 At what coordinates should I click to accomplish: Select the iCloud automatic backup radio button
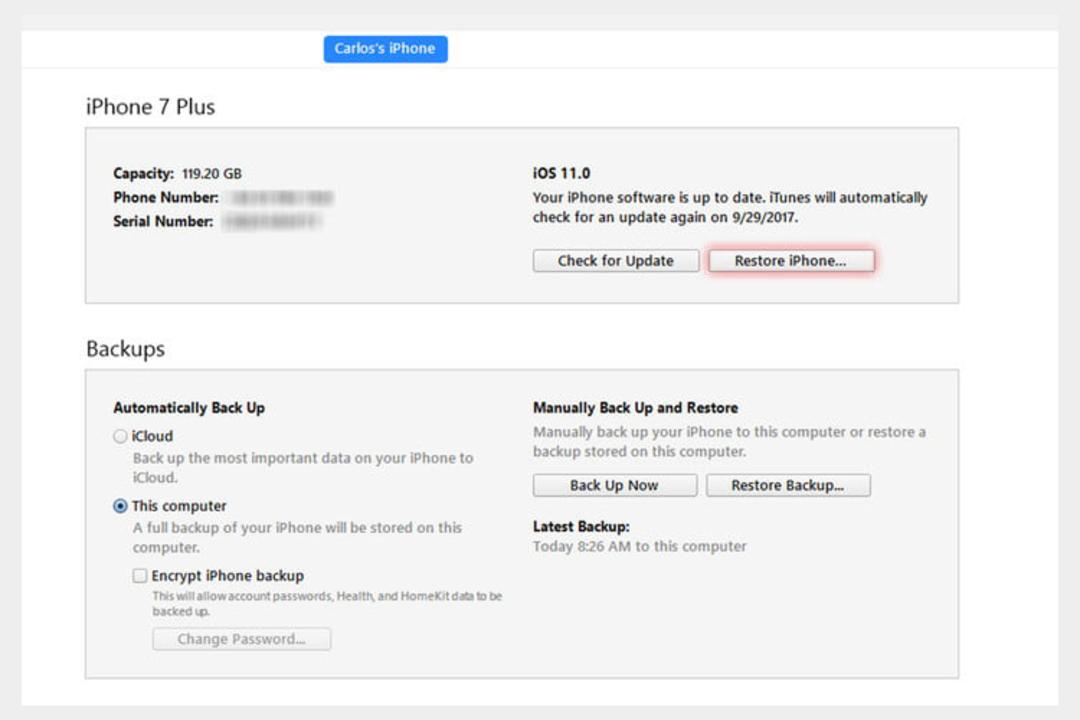click(x=121, y=436)
